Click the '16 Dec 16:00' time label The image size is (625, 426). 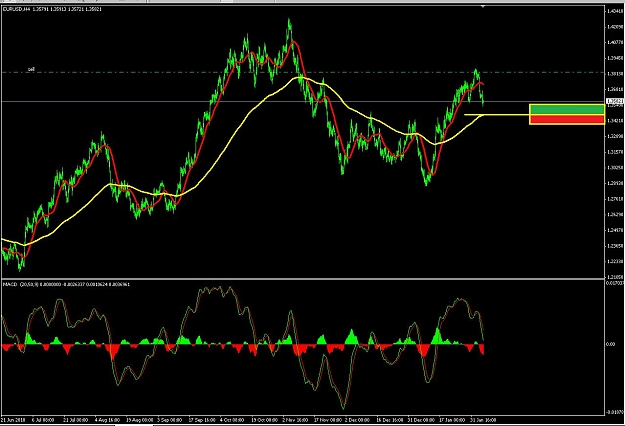coord(389,420)
